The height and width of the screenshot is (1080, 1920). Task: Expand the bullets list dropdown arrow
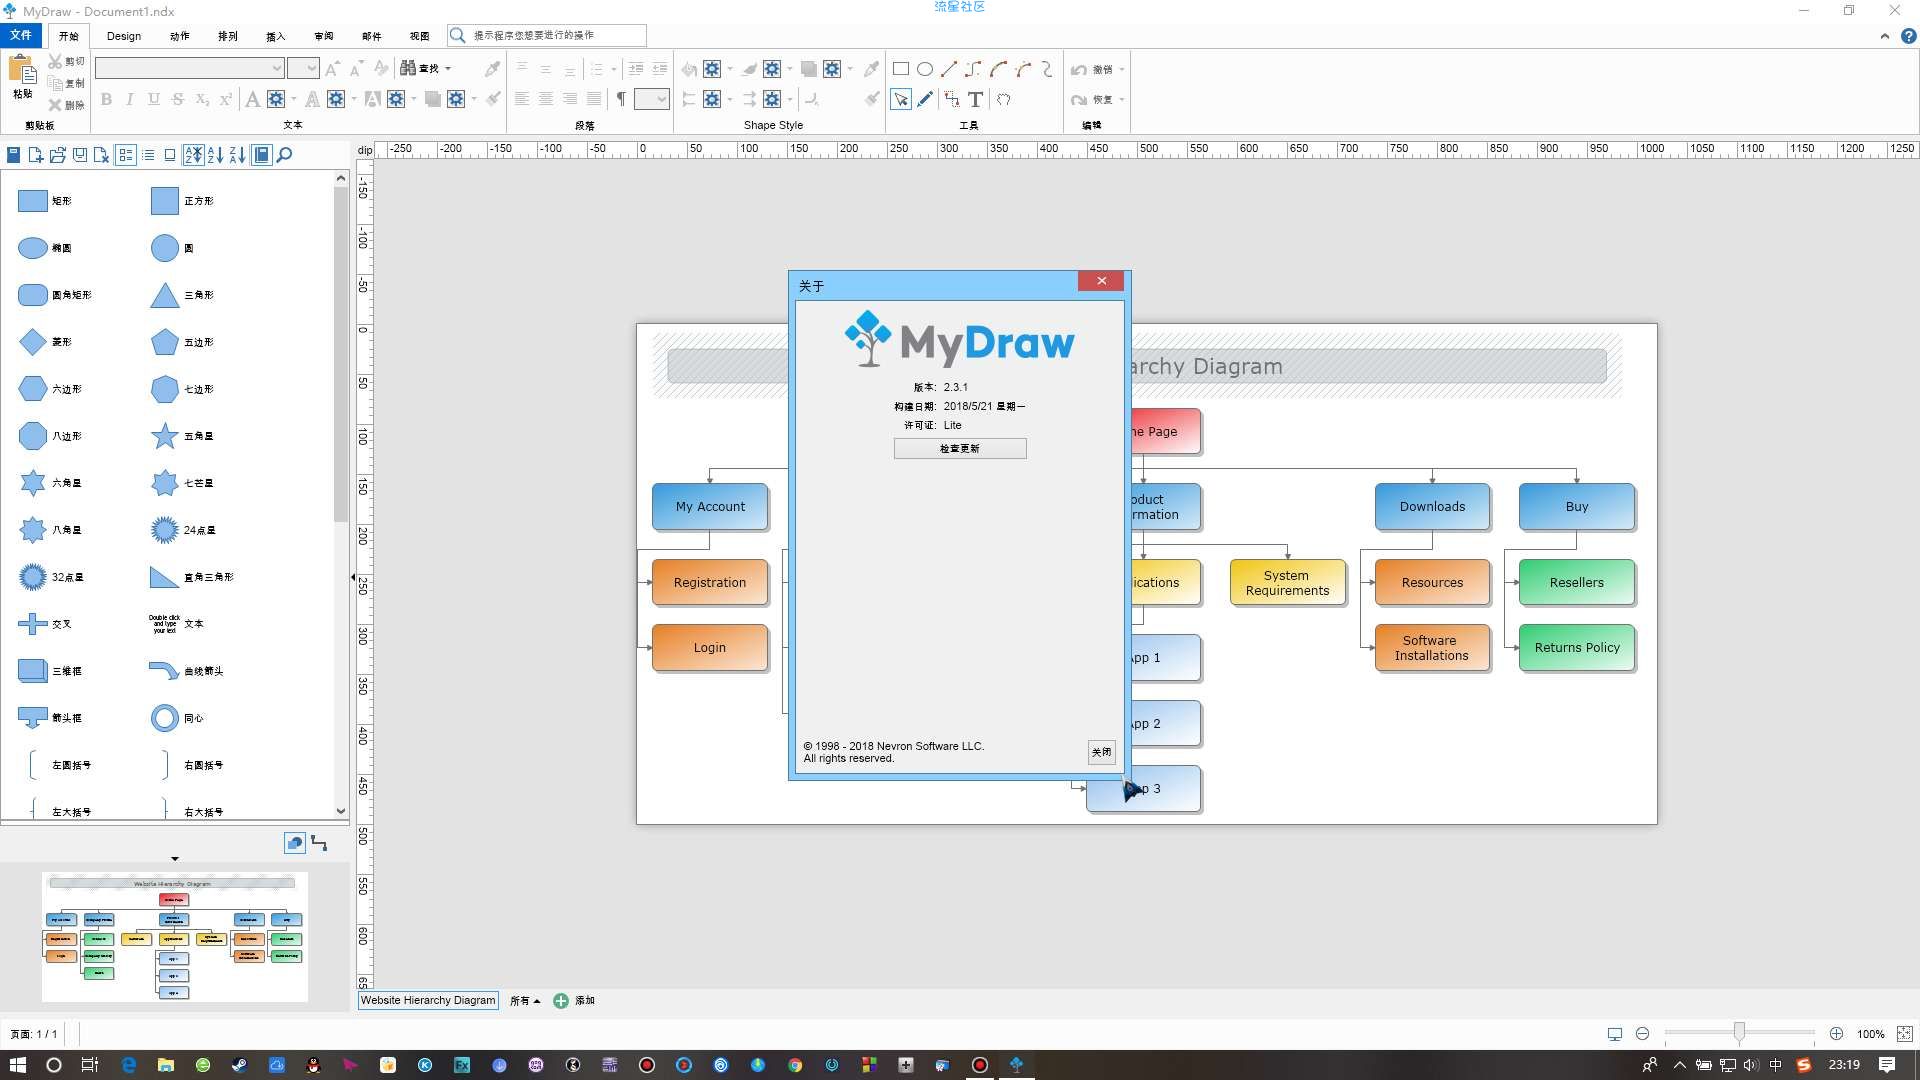[613, 69]
